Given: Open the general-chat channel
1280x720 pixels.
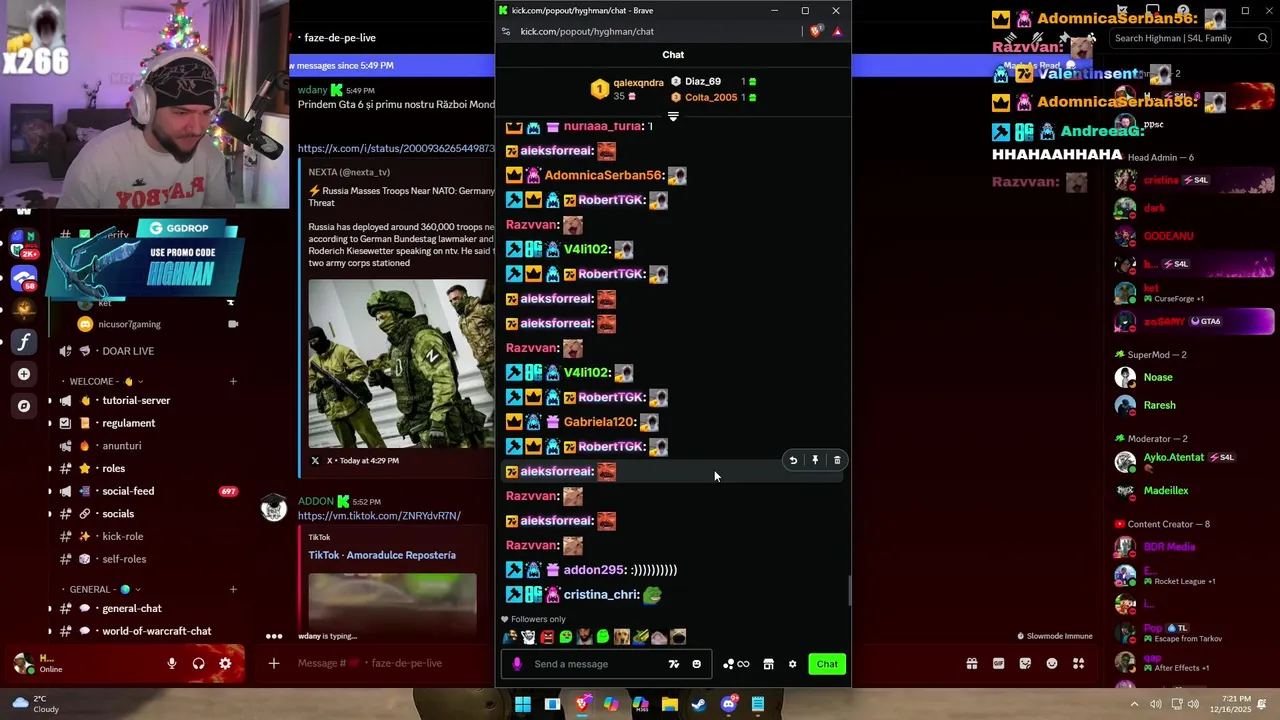Looking at the screenshot, I should pyautogui.click(x=131, y=608).
